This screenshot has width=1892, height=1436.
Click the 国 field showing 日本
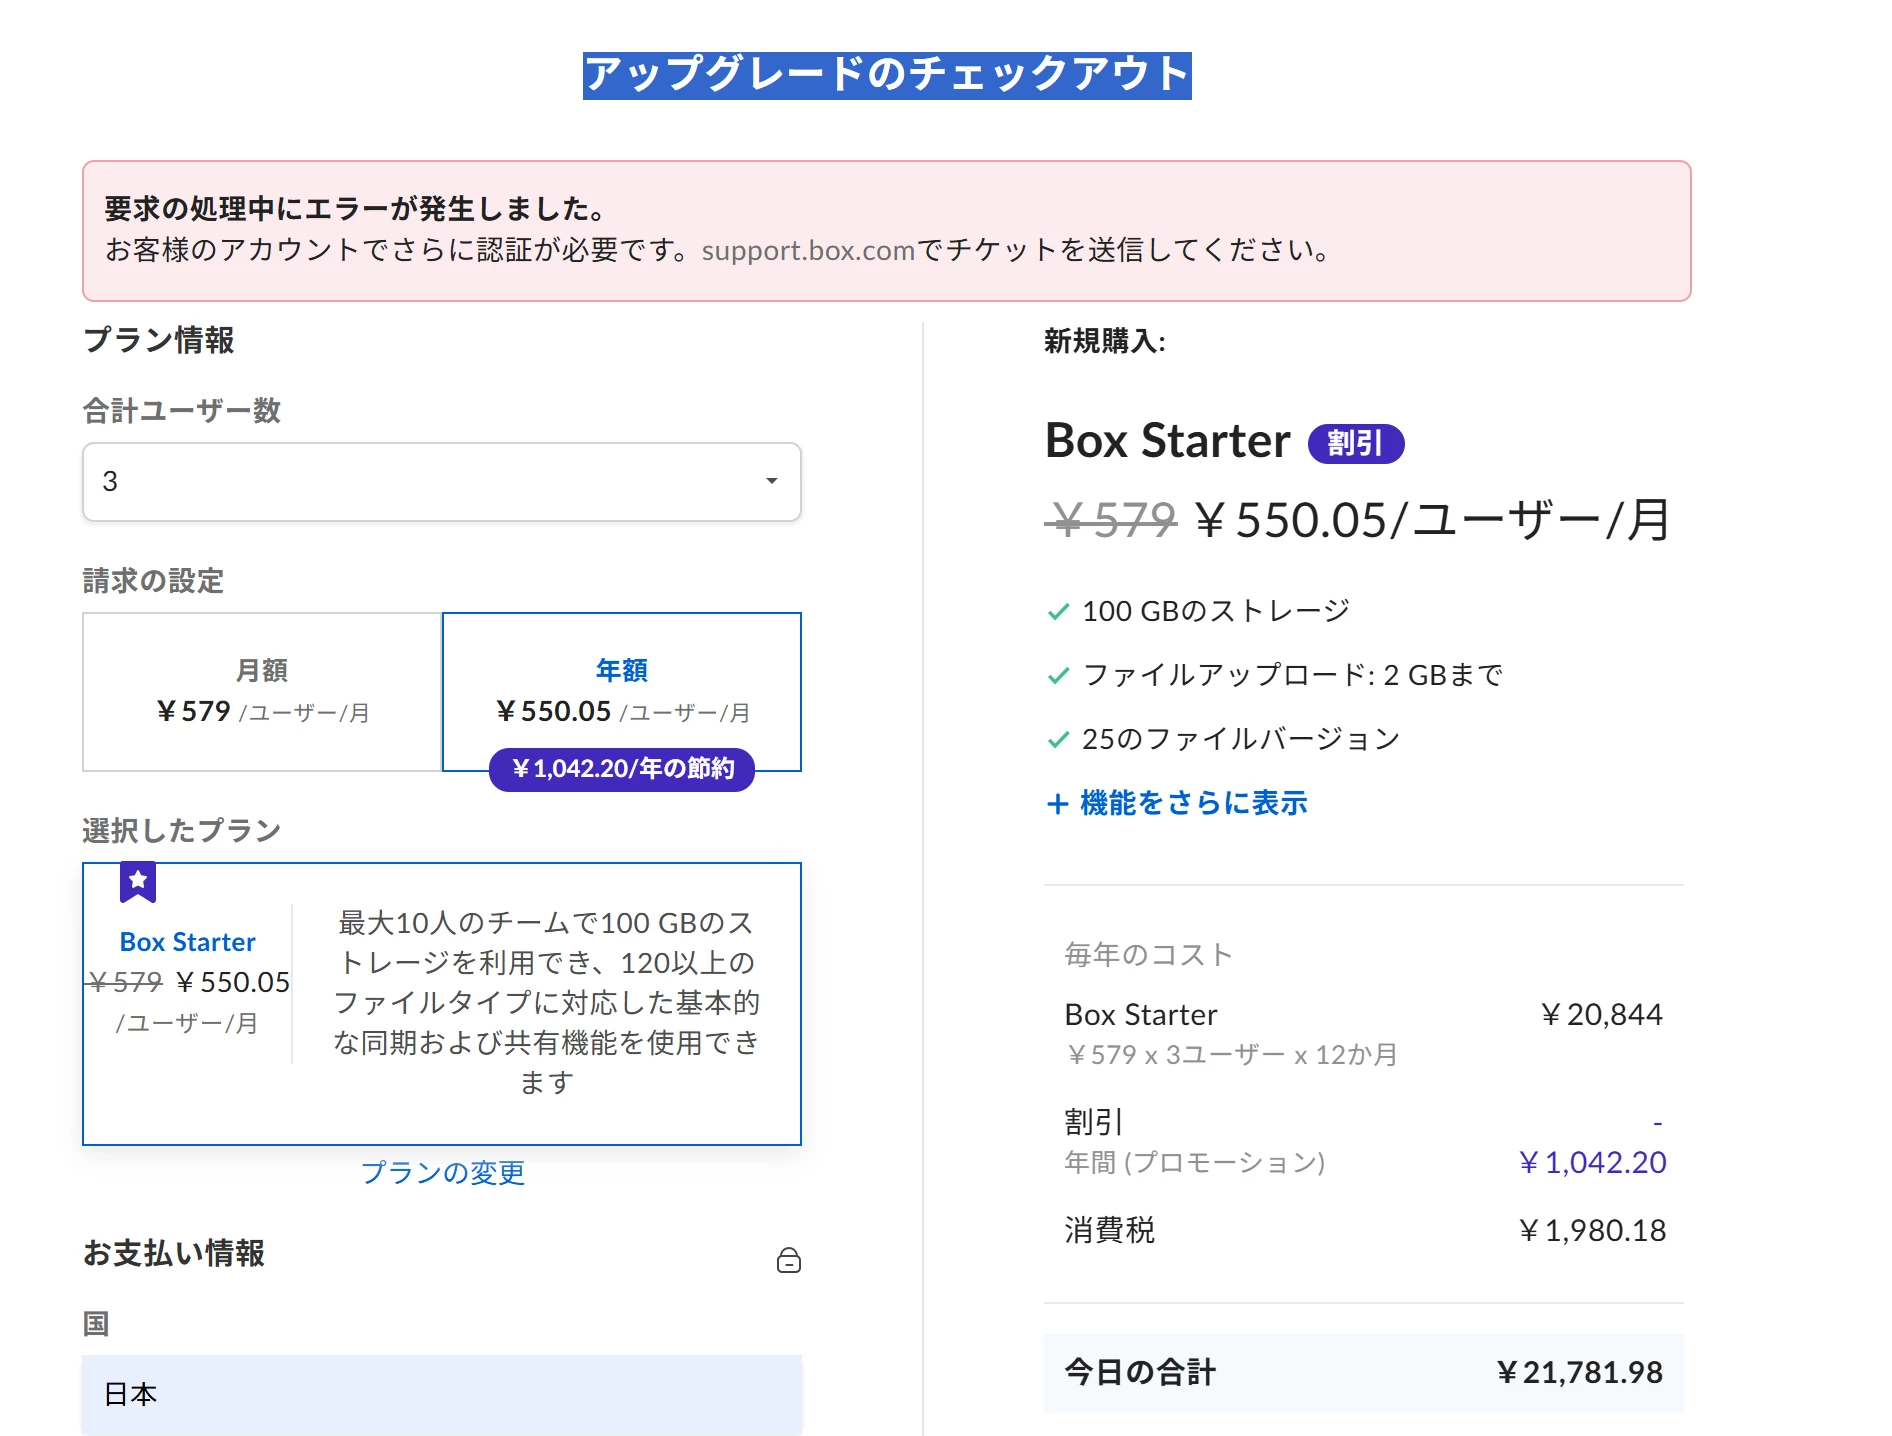441,1394
